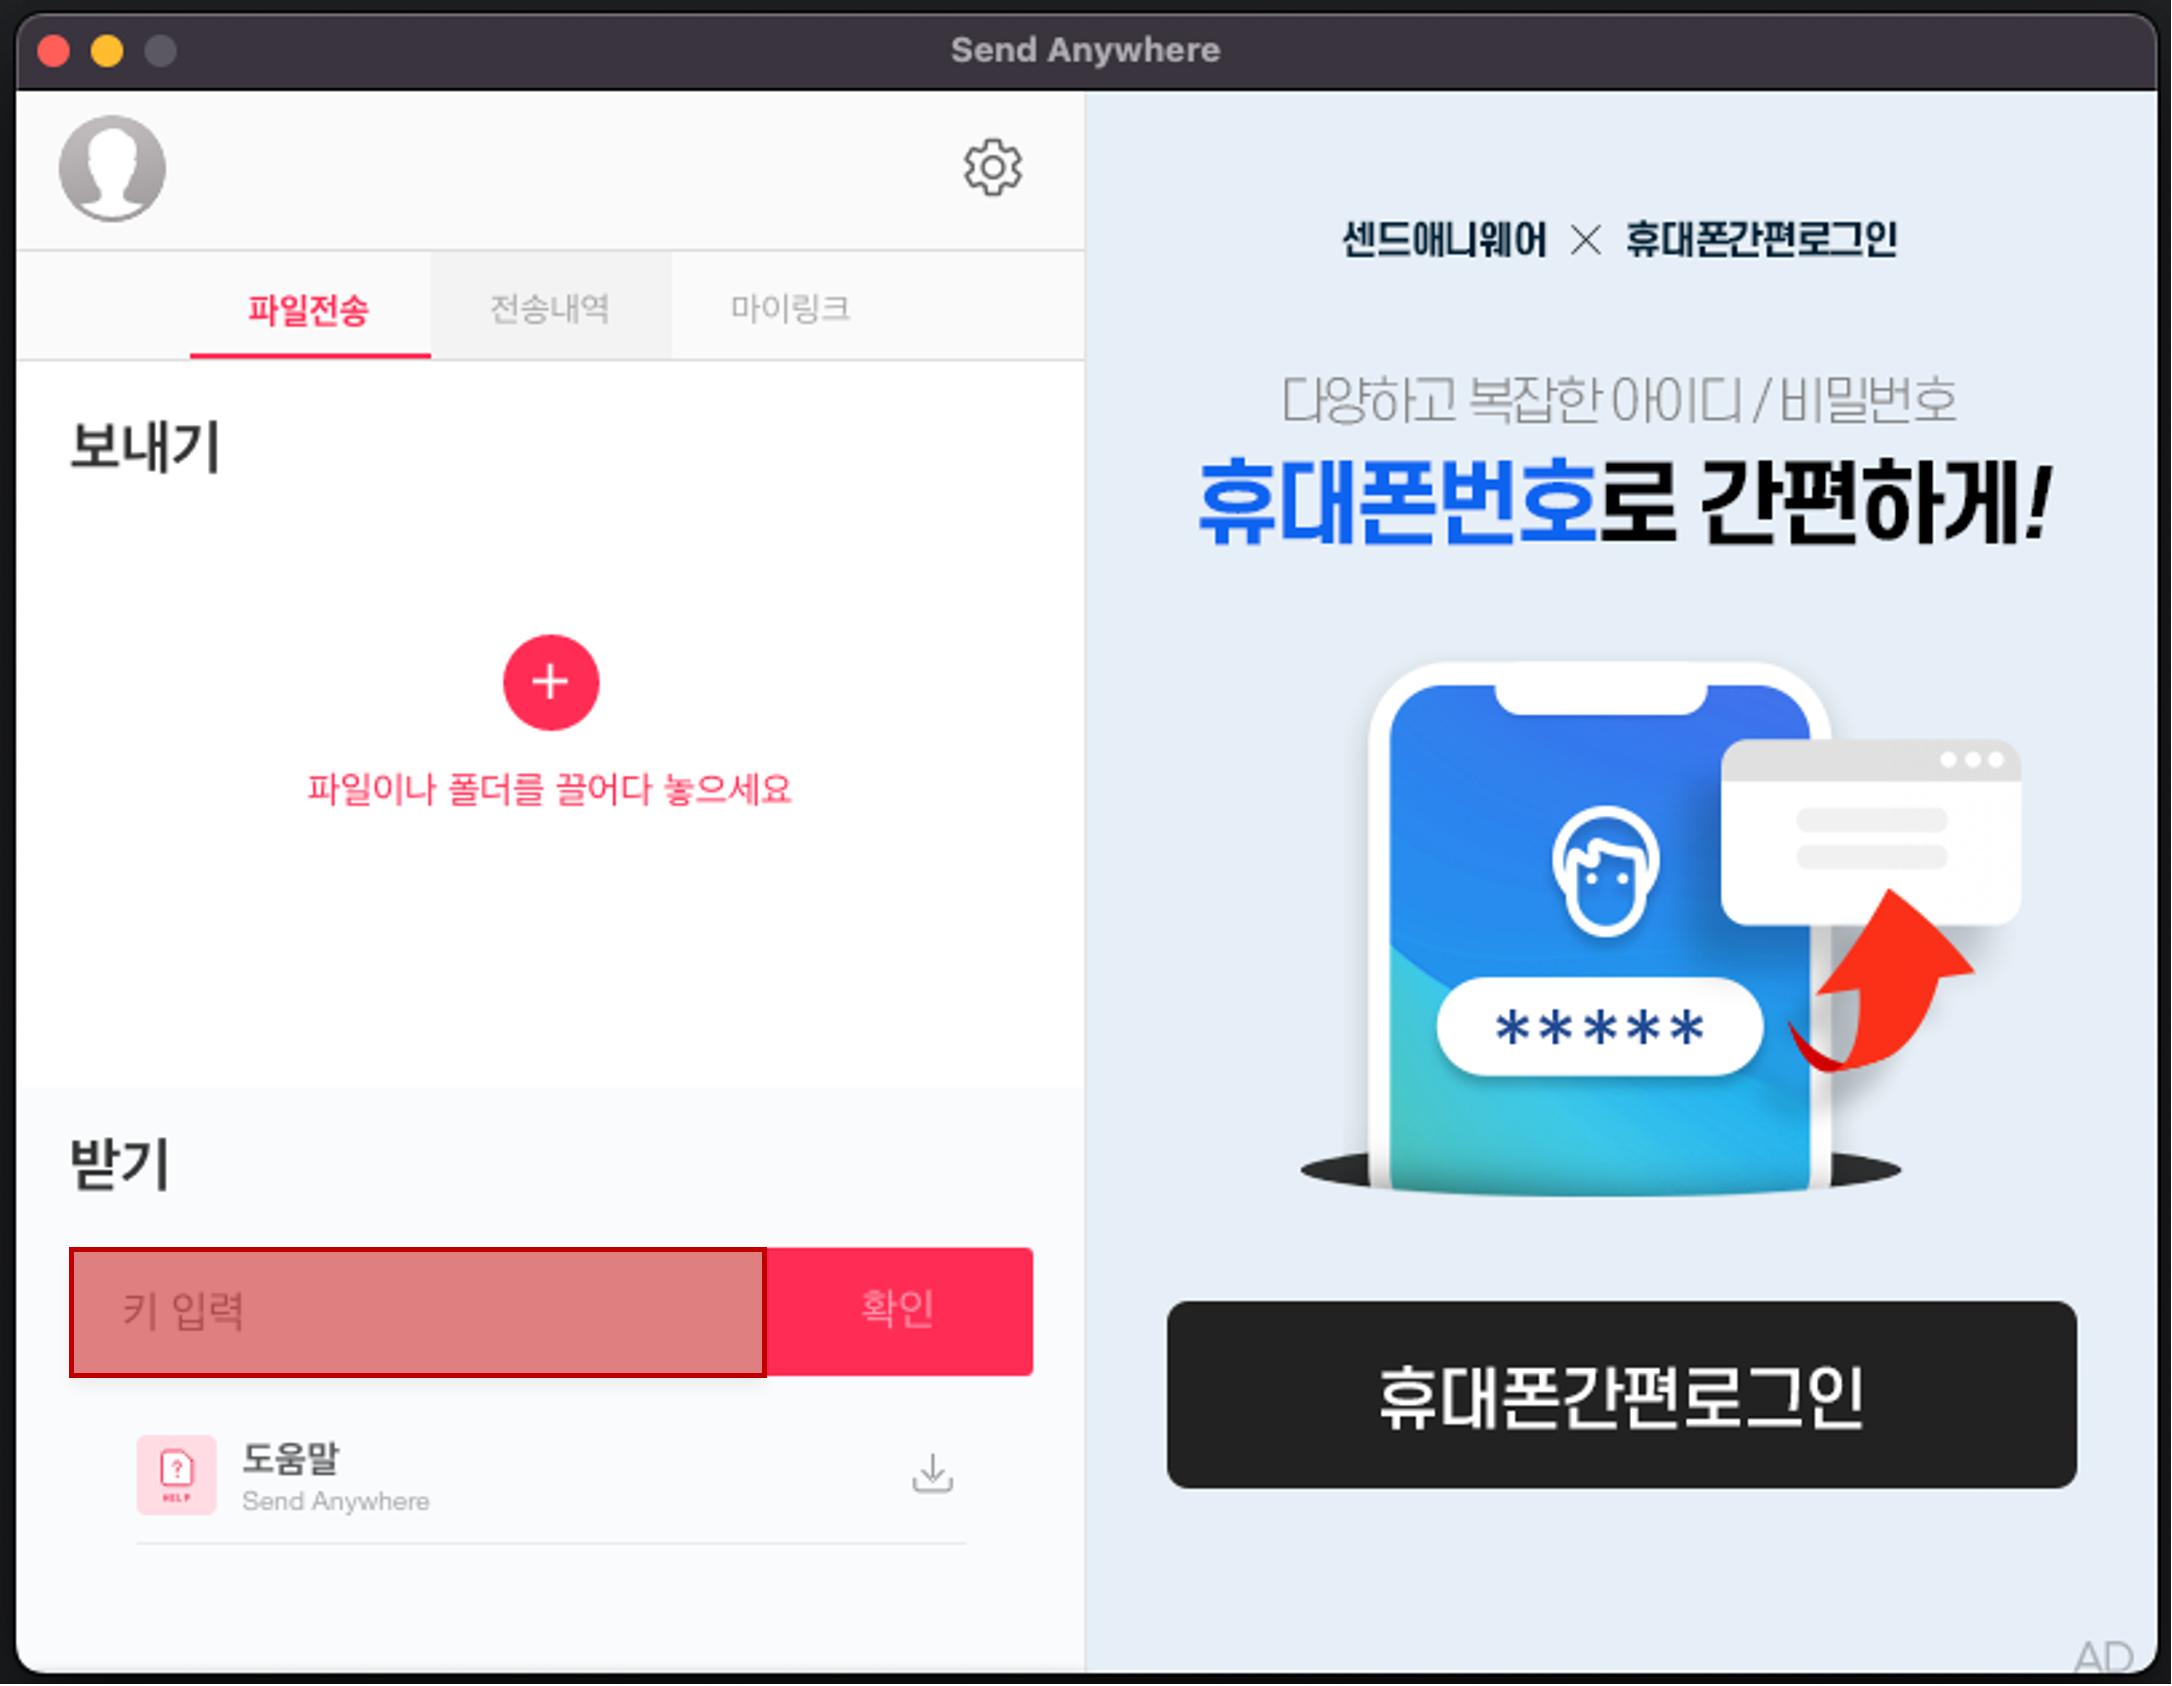Click the 보내기 section heading
The width and height of the screenshot is (2172, 1686).
click(146, 446)
